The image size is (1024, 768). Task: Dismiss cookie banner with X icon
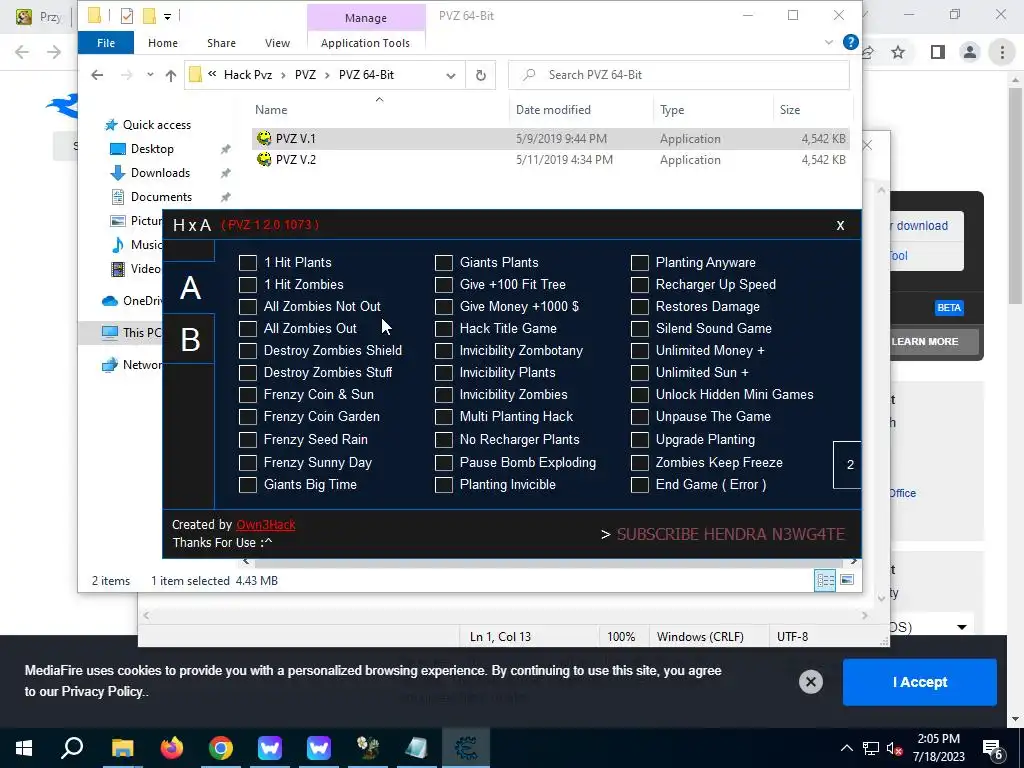[x=810, y=682]
